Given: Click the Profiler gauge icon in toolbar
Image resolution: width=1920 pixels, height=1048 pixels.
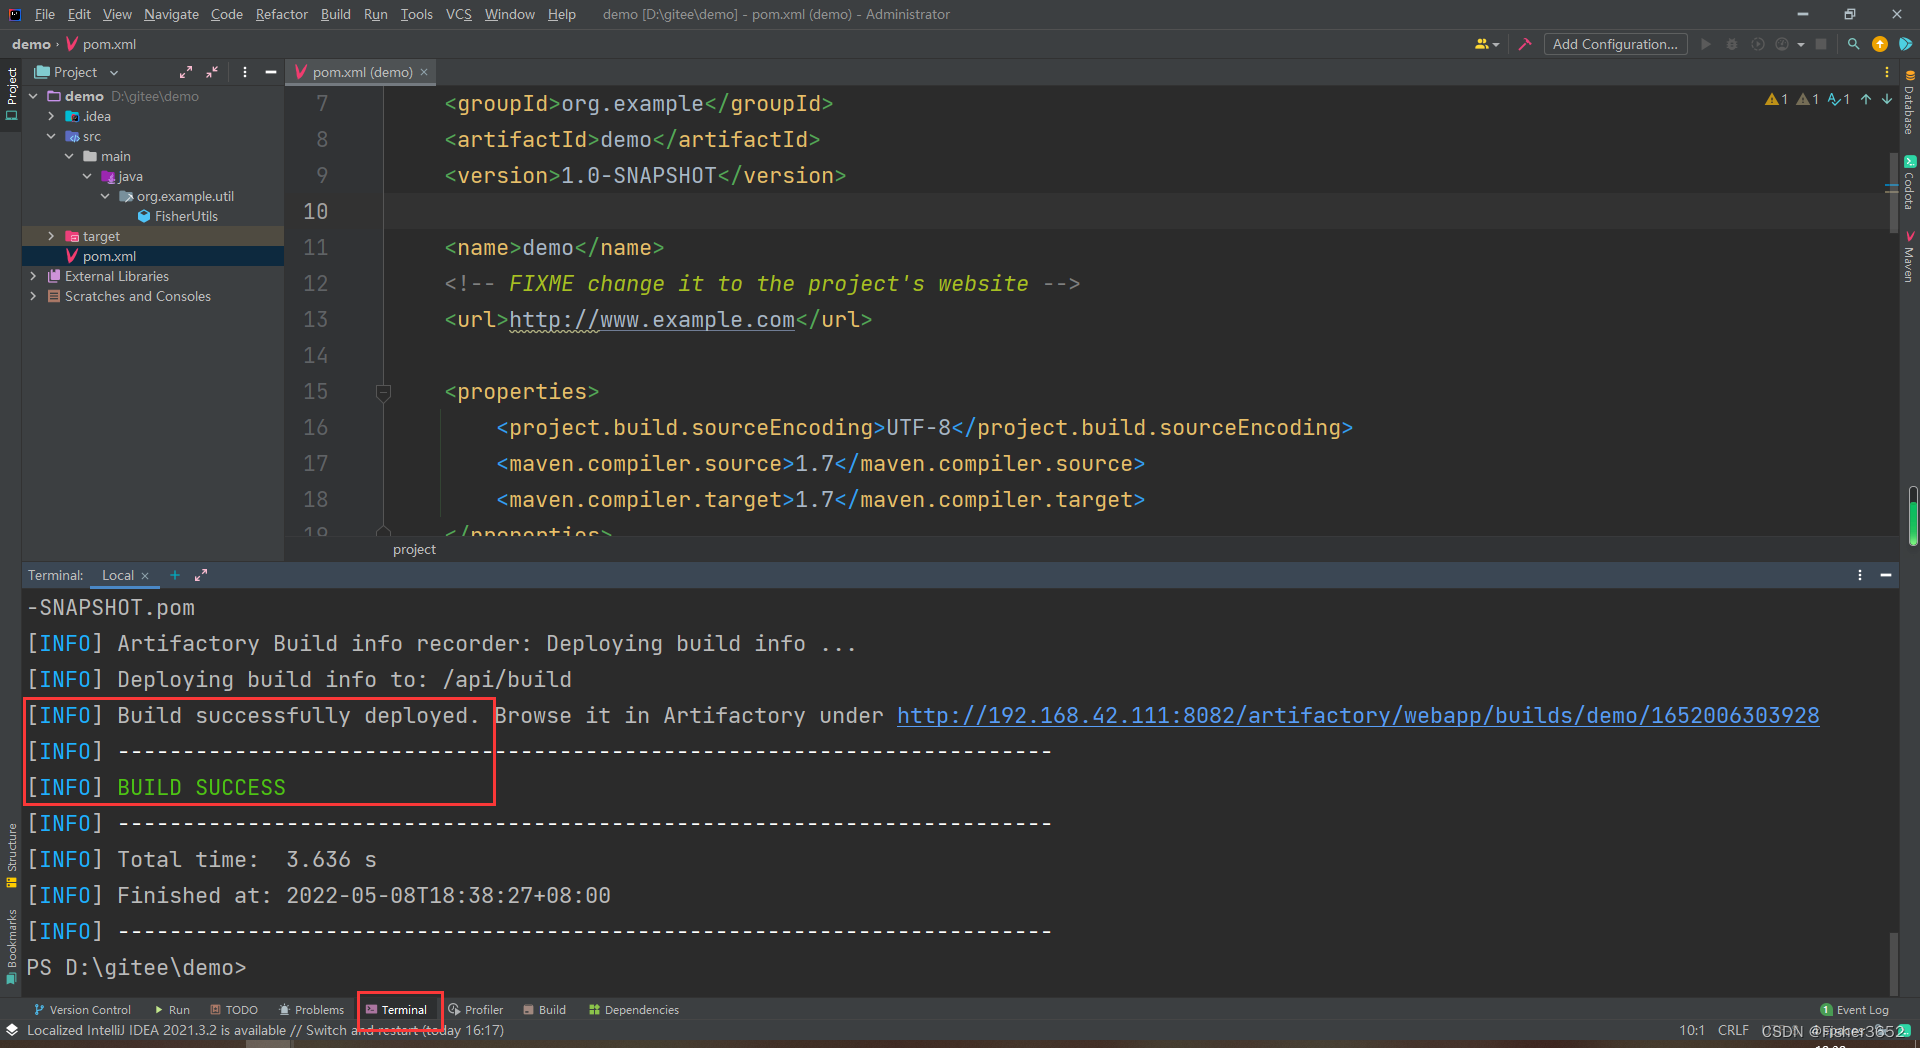Looking at the screenshot, I should pyautogui.click(x=1782, y=44).
